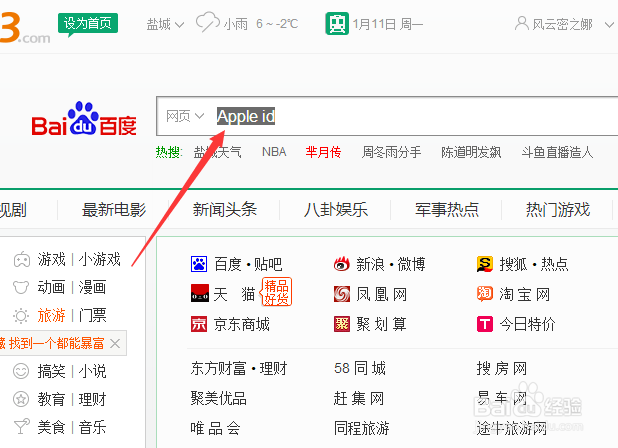This screenshot has height=448, width=618.
Task: Click the Sina Weibo eye icon
Action: [342, 264]
